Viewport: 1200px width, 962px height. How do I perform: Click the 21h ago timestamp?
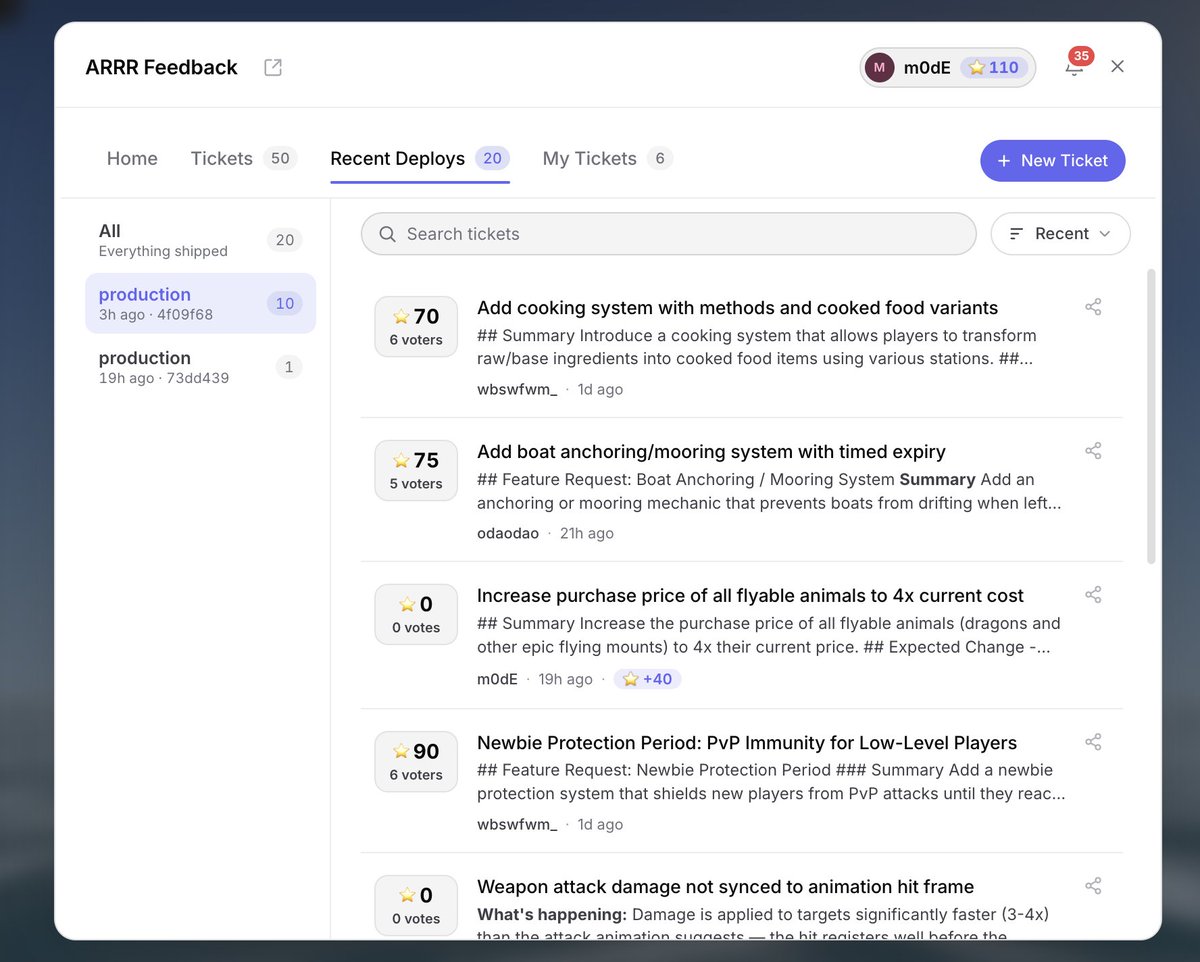pyautogui.click(x=587, y=533)
